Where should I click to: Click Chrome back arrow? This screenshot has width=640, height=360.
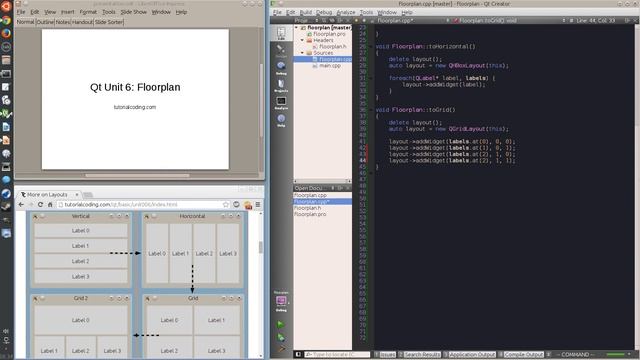pos(21,204)
